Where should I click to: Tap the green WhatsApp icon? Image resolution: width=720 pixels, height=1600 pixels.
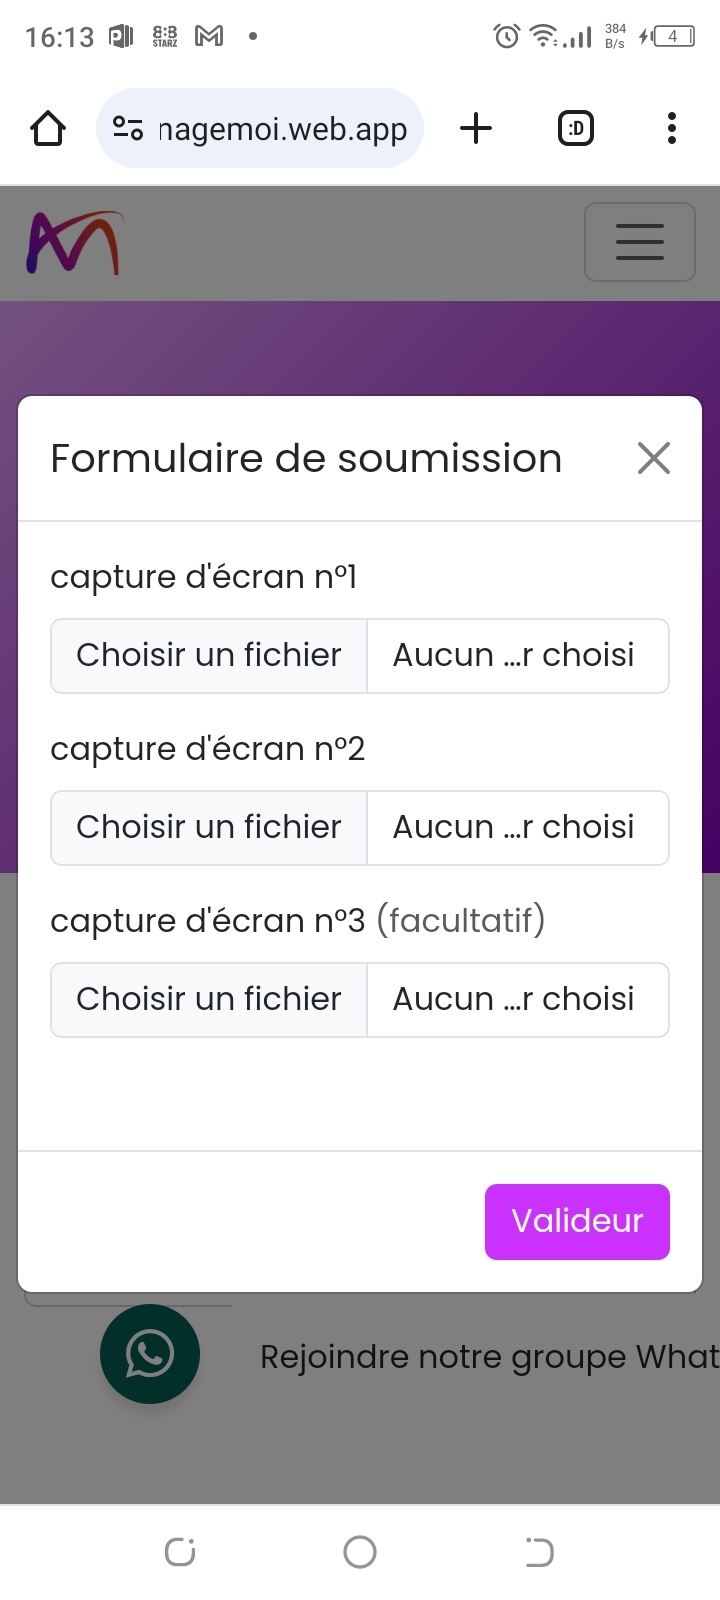click(150, 1354)
